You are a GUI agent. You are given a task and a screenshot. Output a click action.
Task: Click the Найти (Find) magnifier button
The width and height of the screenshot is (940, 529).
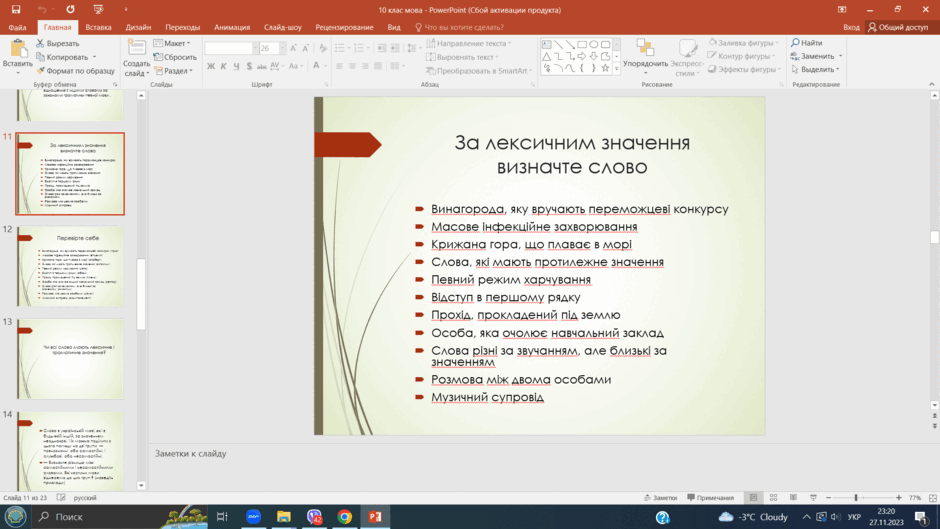pos(807,43)
